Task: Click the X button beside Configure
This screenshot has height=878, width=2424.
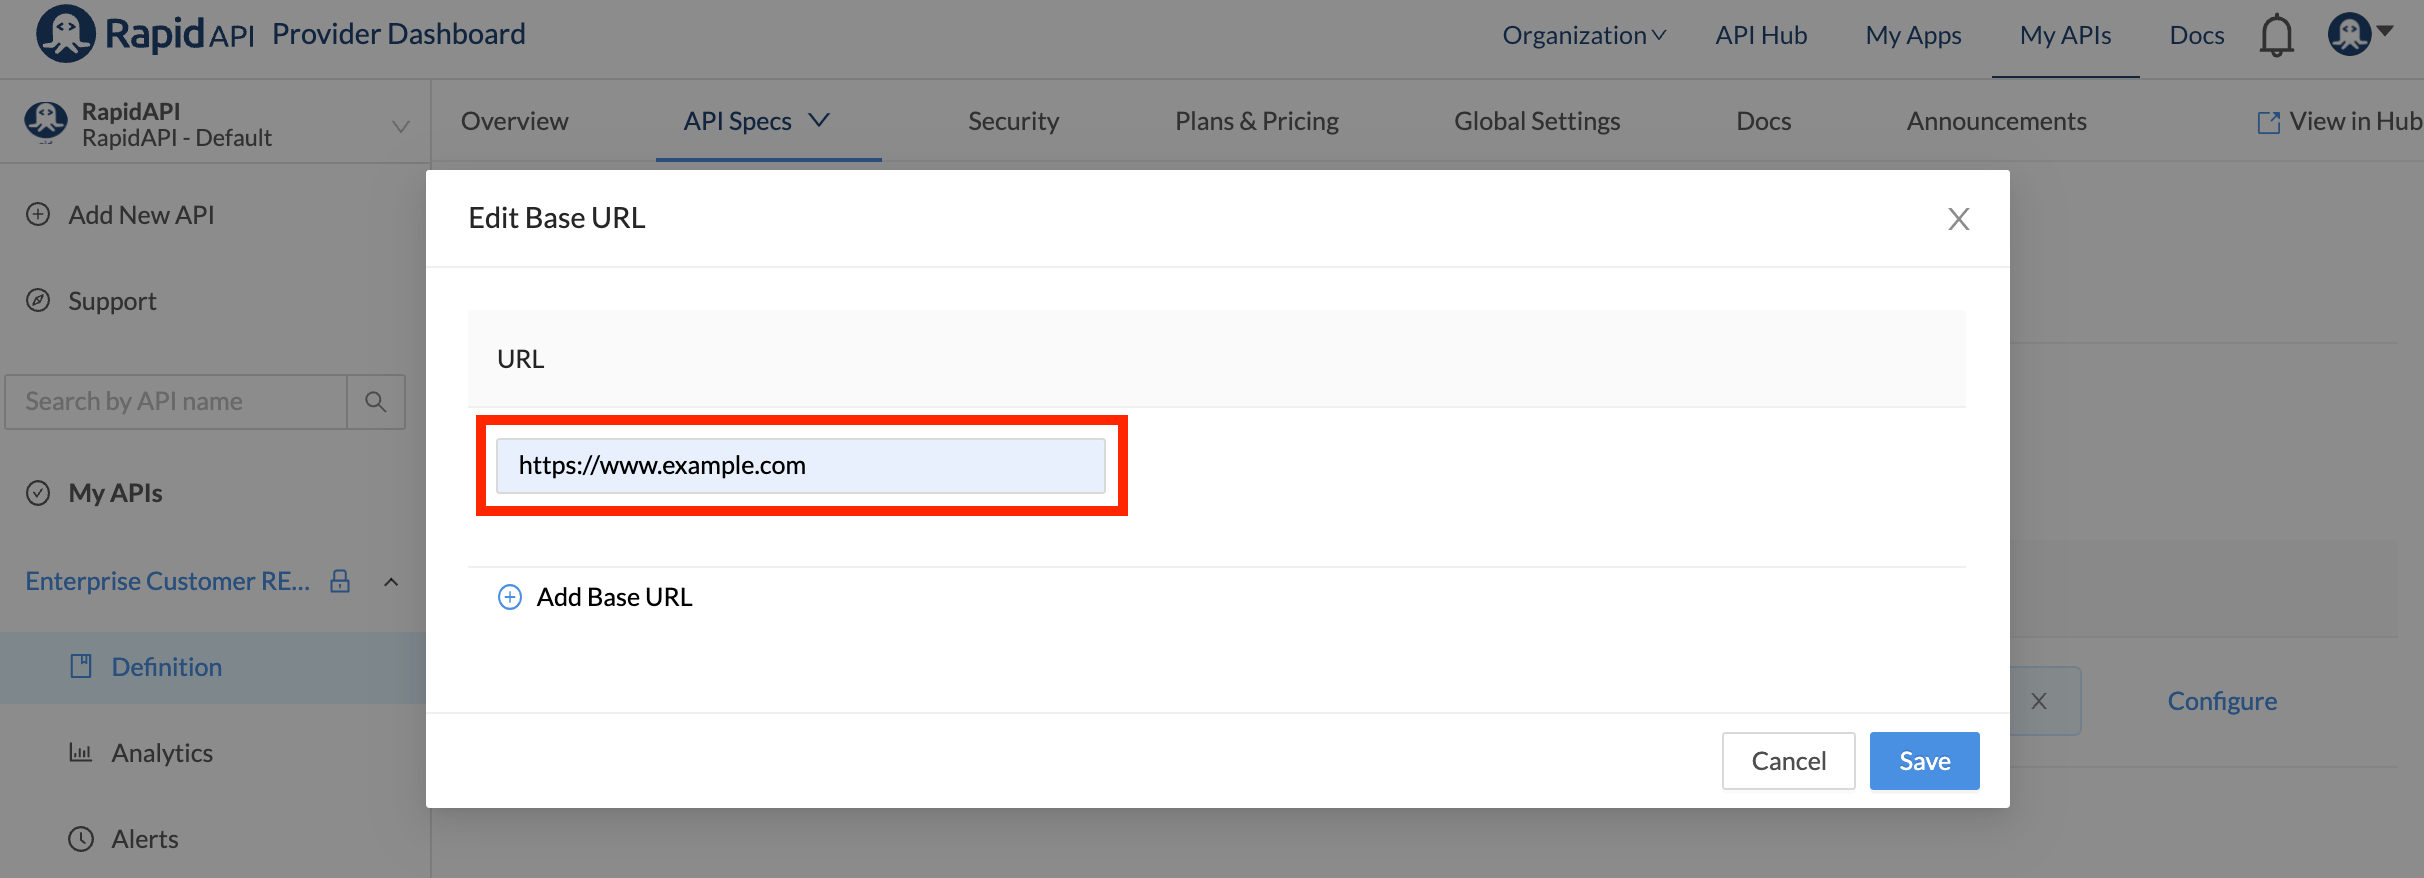Action: point(2039,701)
